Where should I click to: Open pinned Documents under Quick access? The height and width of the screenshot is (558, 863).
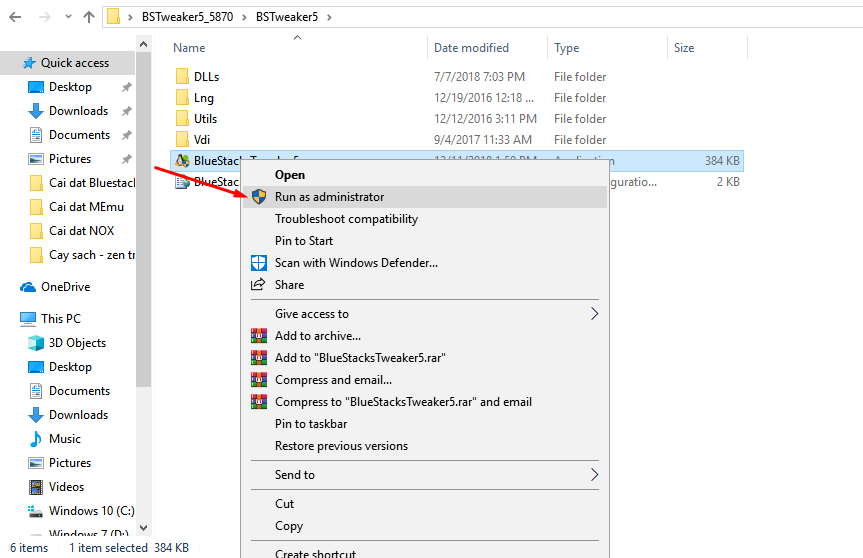click(x=79, y=135)
